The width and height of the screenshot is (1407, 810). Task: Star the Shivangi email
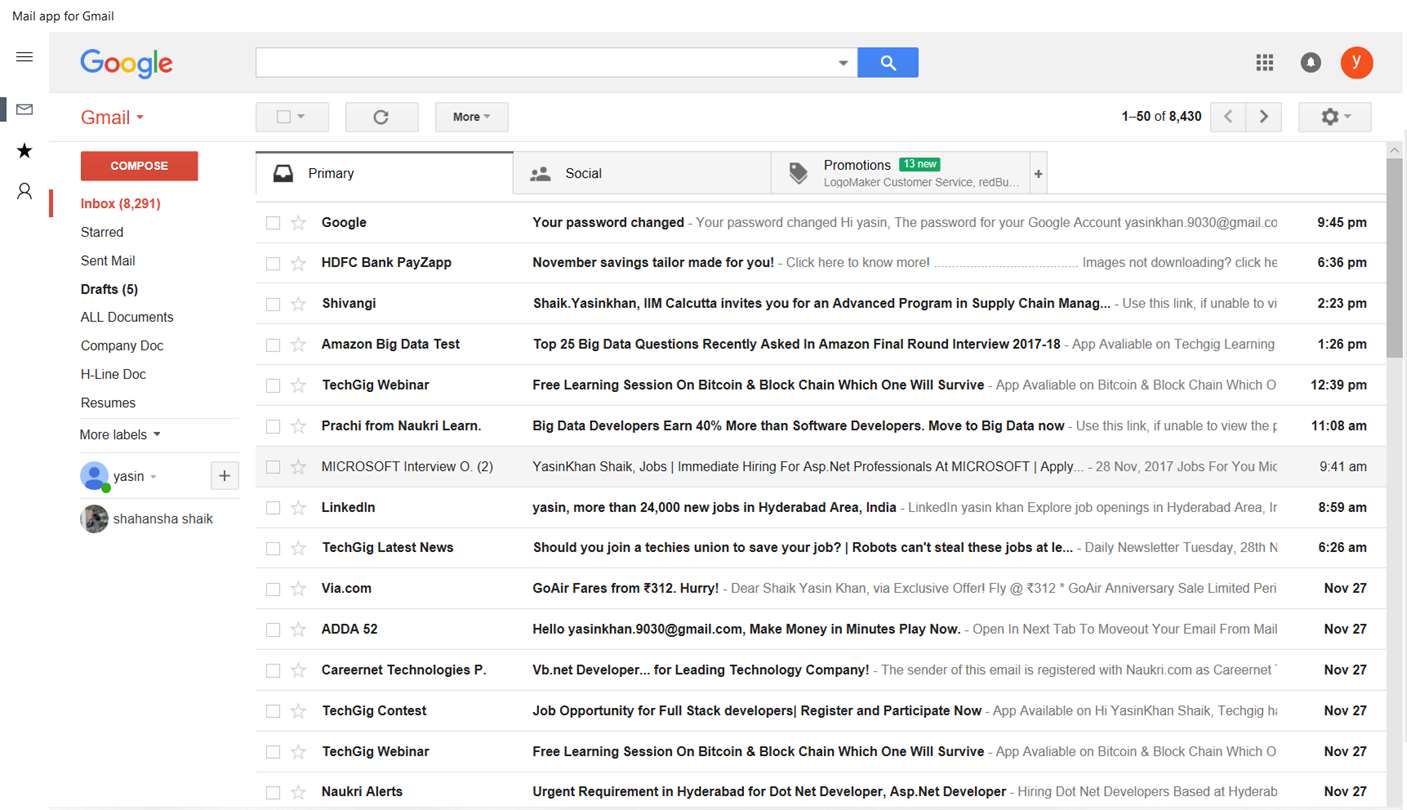[x=298, y=304]
